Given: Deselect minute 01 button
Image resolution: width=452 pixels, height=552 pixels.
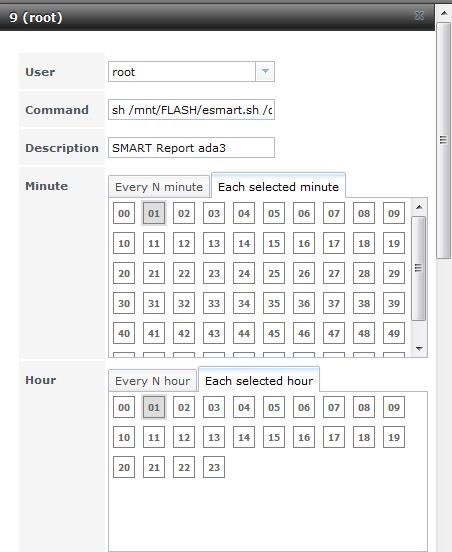Looking at the screenshot, I should [154, 213].
